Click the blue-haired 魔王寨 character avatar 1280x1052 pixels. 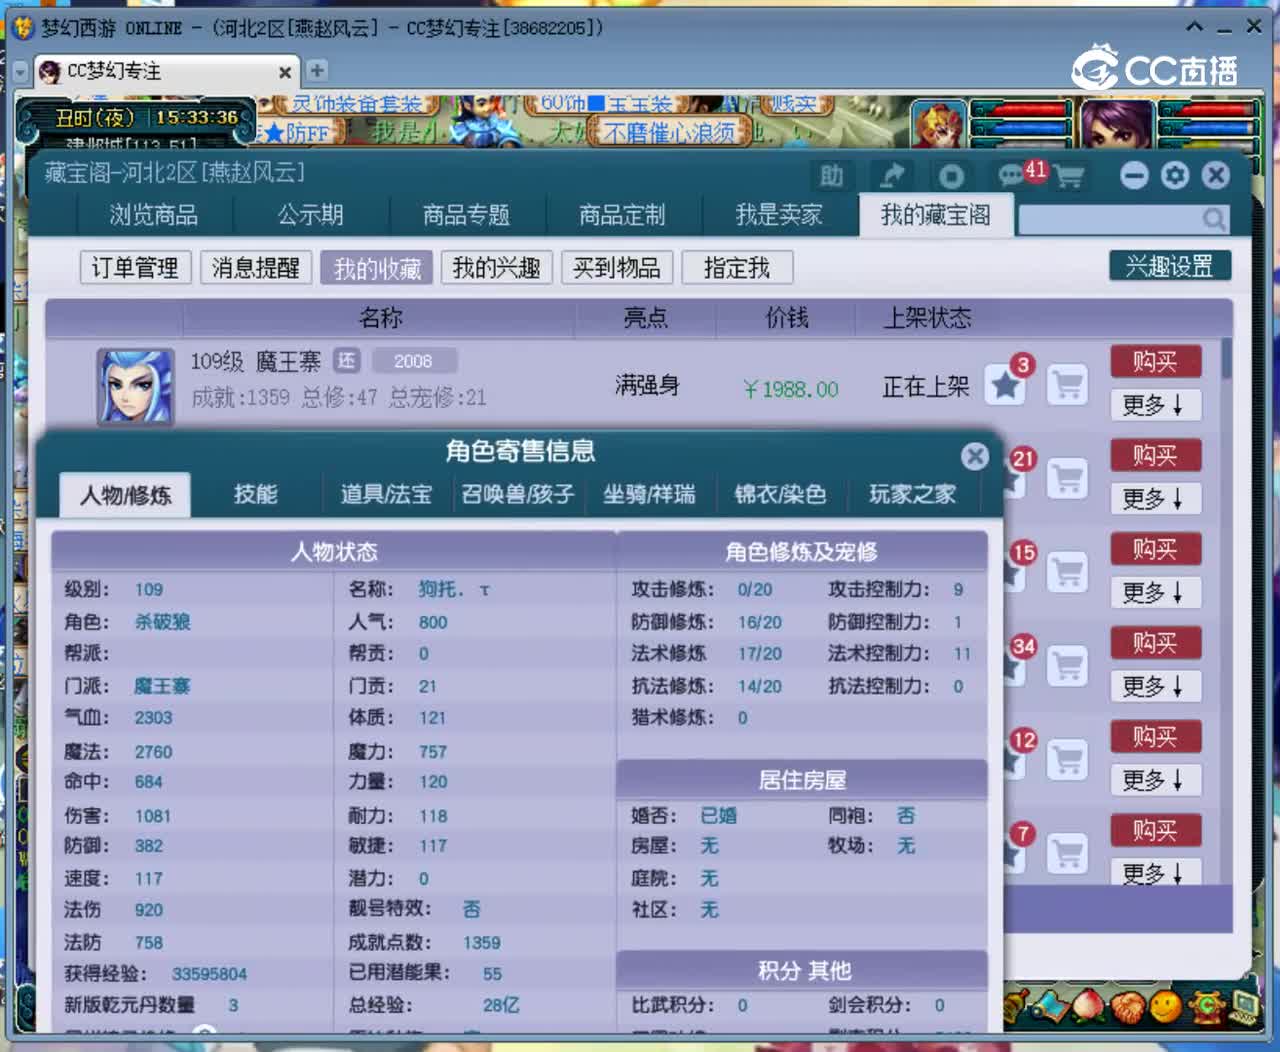(134, 385)
